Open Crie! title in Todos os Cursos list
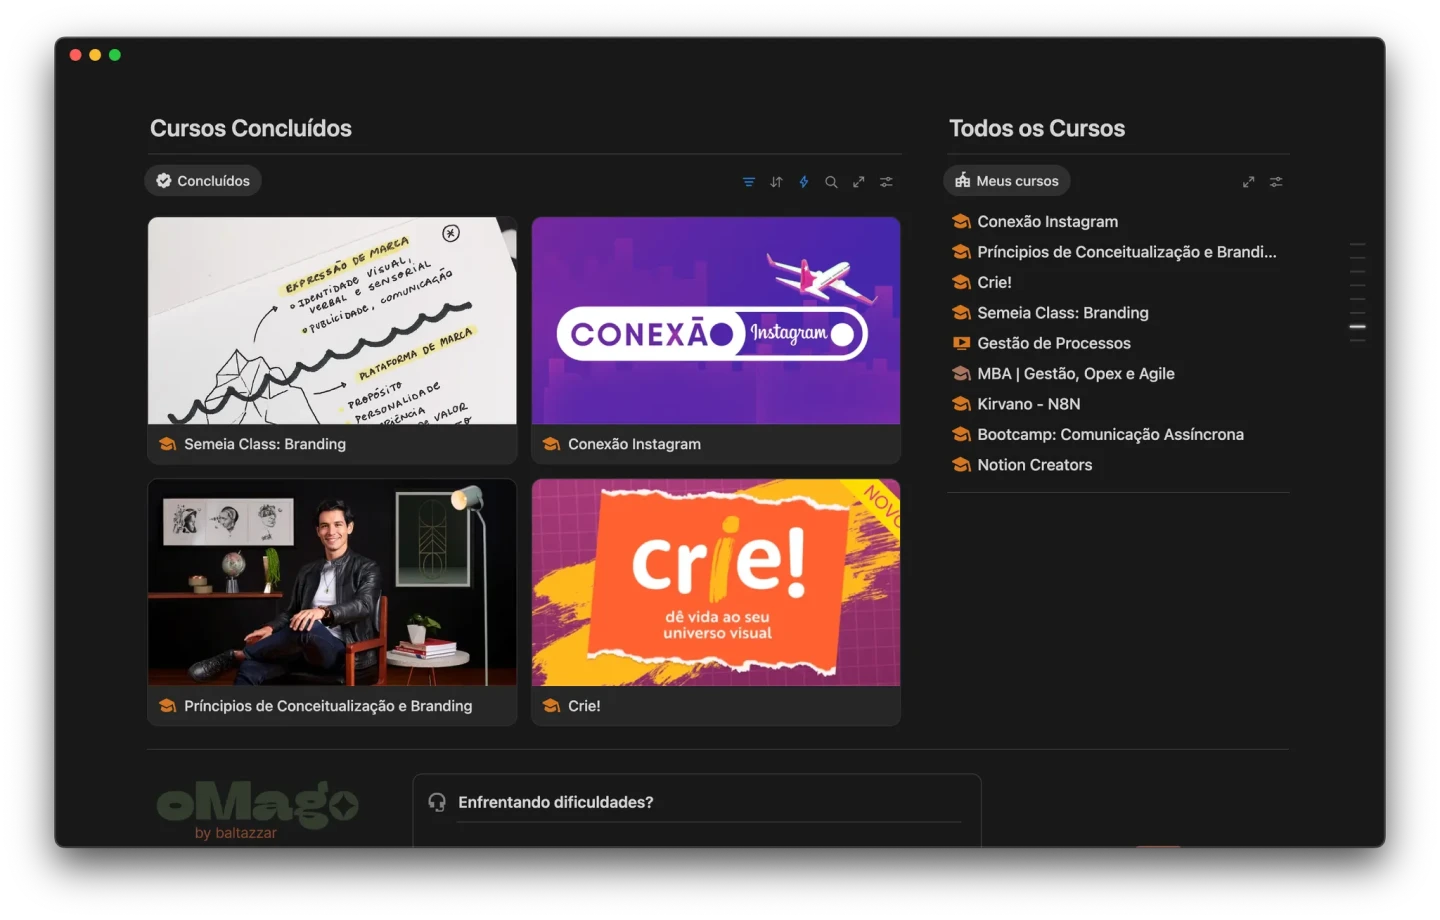 [x=995, y=283]
